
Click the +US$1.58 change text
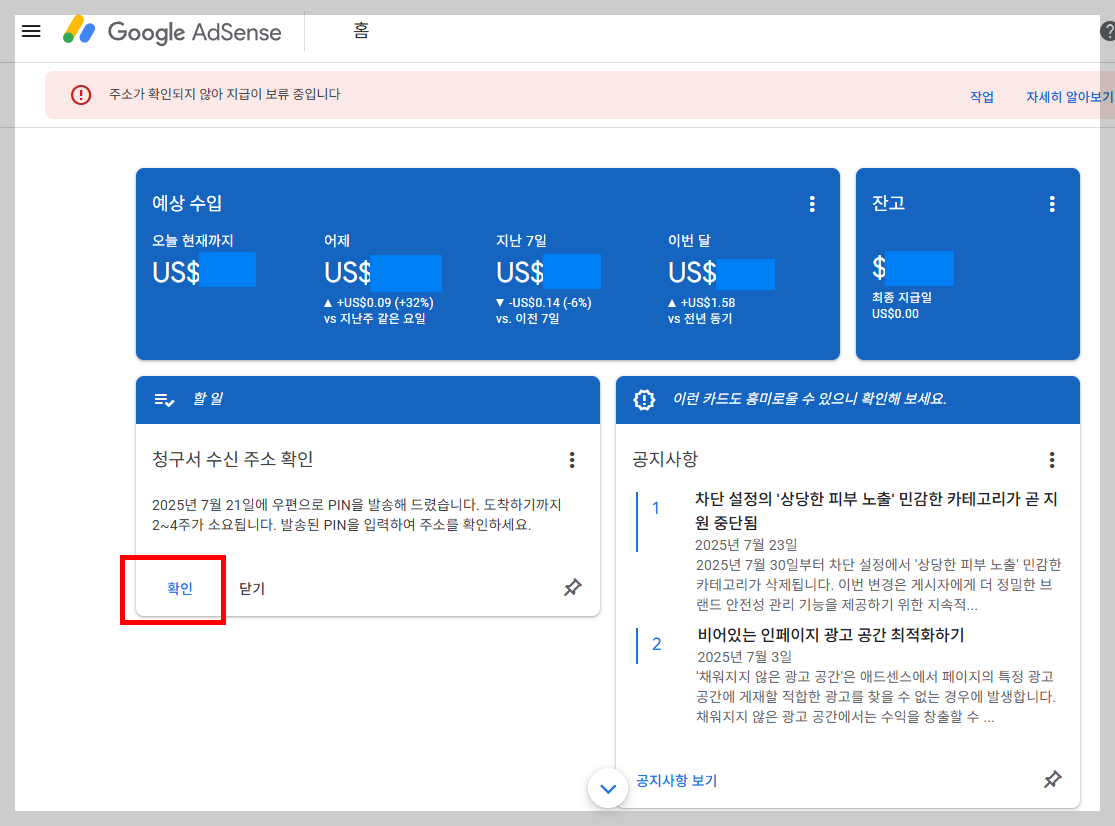point(702,303)
